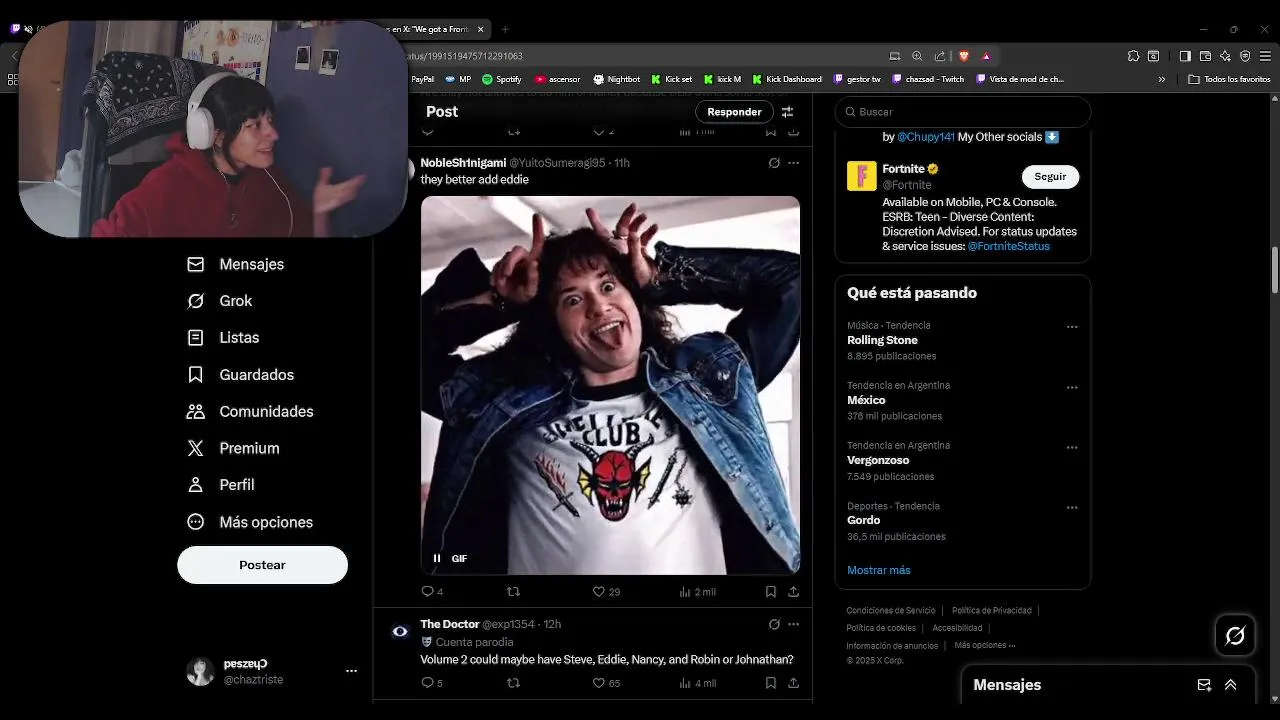Open @FortniteStatus link

[1008, 246]
